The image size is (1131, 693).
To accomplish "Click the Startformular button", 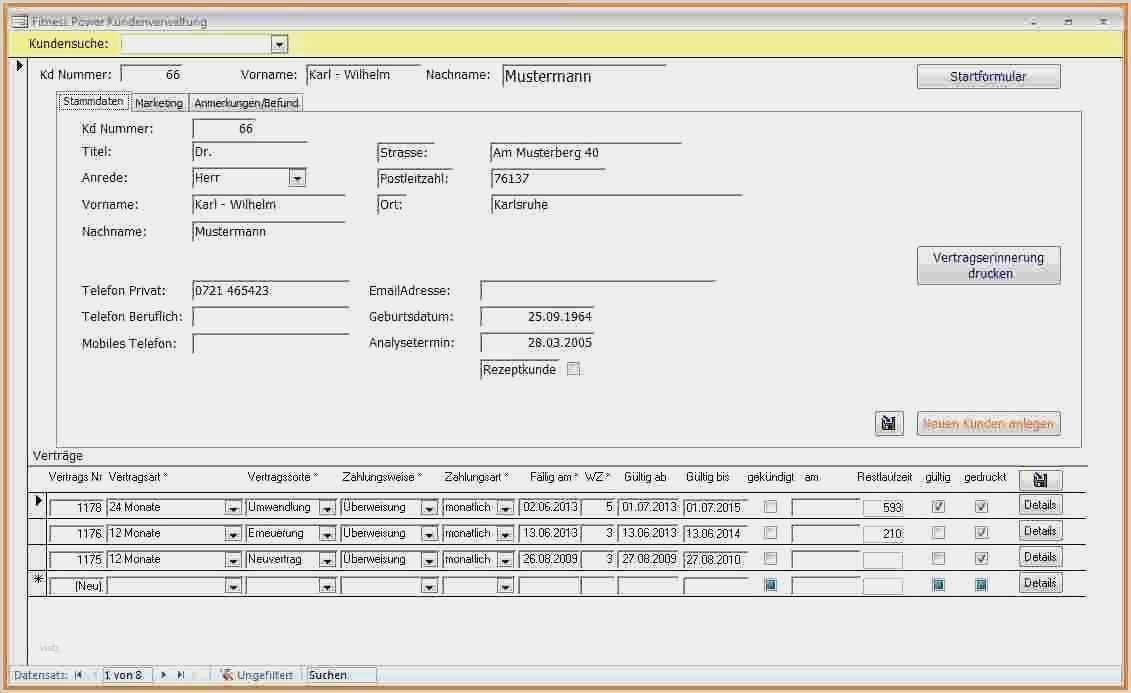I will pos(988,75).
